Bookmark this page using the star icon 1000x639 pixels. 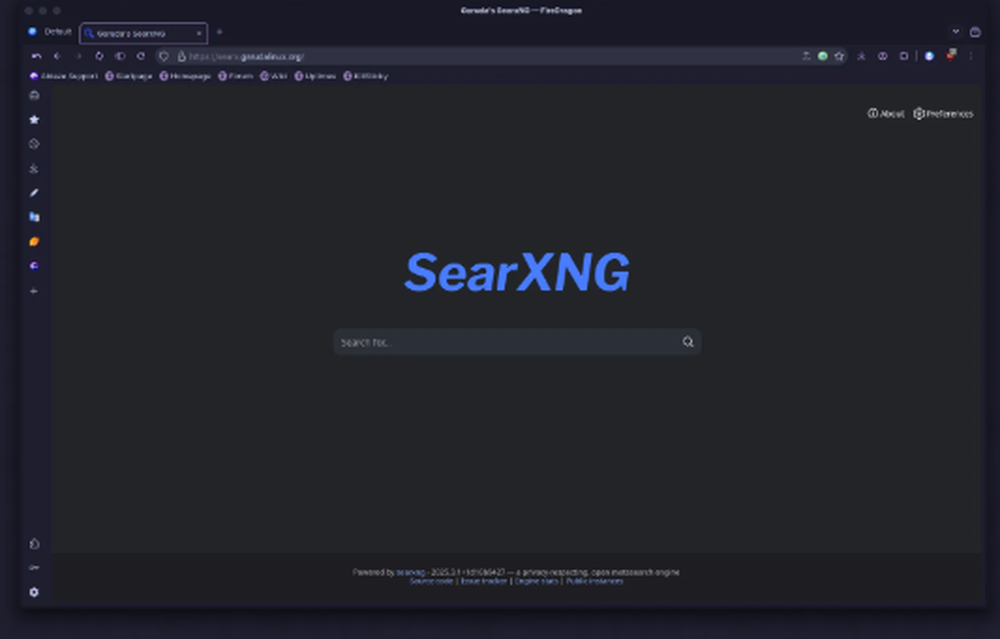[x=839, y=56]
